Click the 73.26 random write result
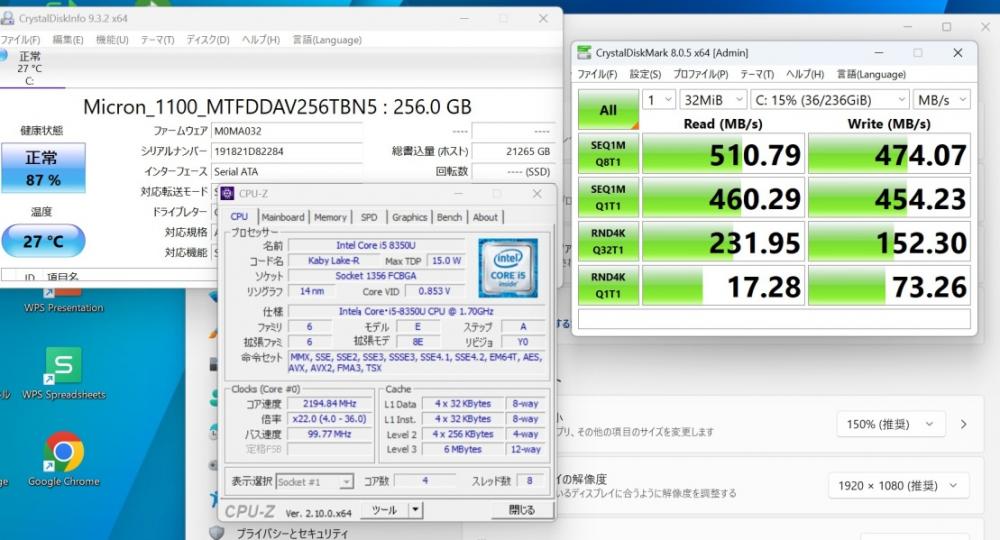The width and height of the screenshot is (1000, 540). pyautogui.click(x=889, y=286)
